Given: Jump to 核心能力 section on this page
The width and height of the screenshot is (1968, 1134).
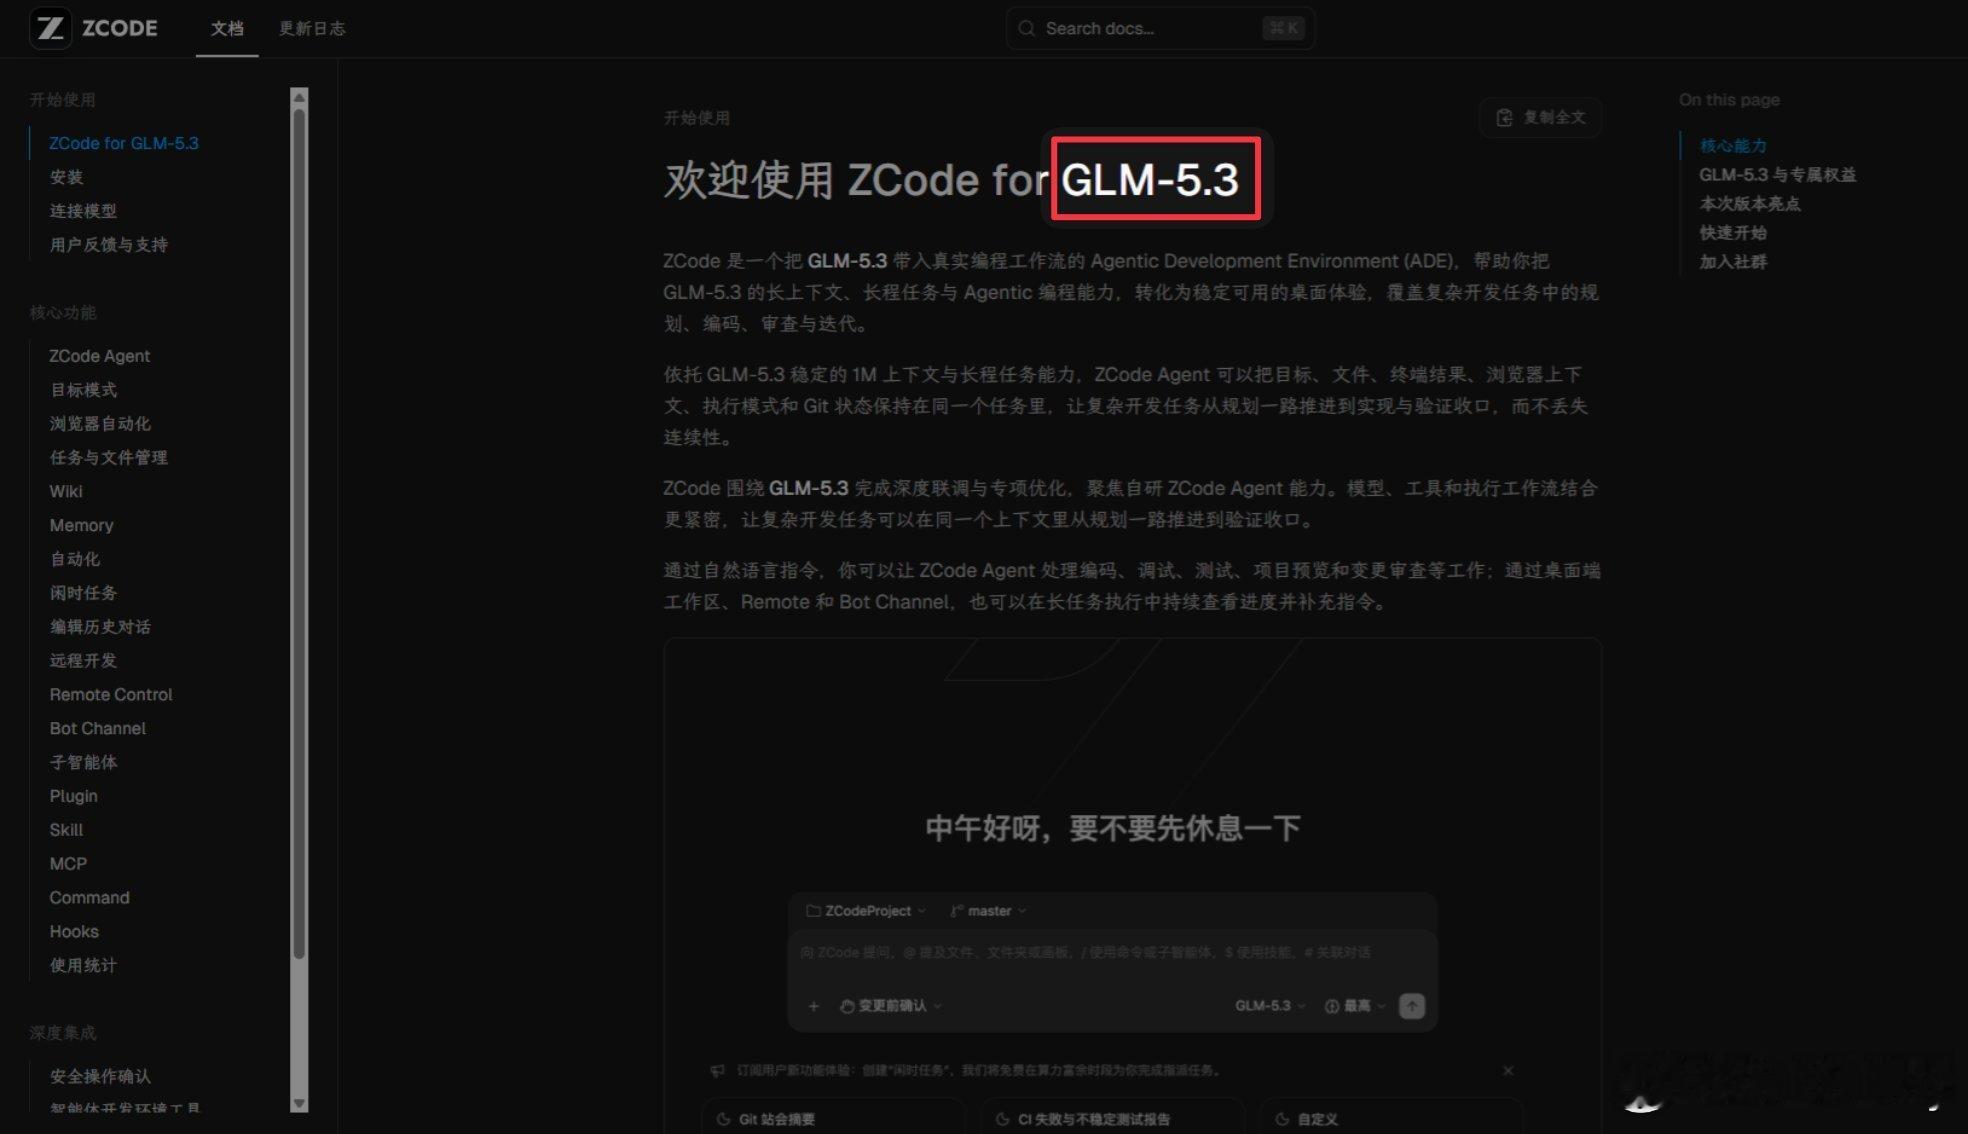Looking at the screenshot, I should click(1733, 146).
